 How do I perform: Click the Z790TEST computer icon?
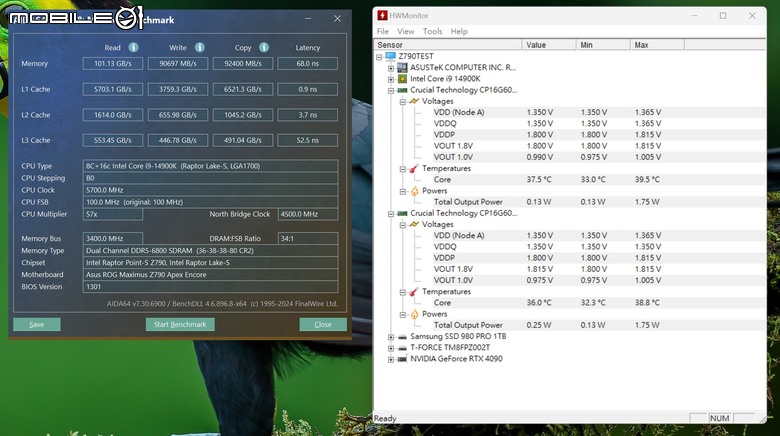pos(390,56)
